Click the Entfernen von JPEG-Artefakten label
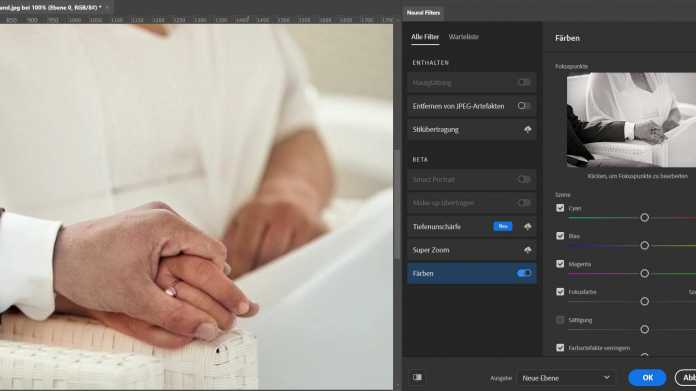This screenshot has height=391, width=696. click(458, 107)
